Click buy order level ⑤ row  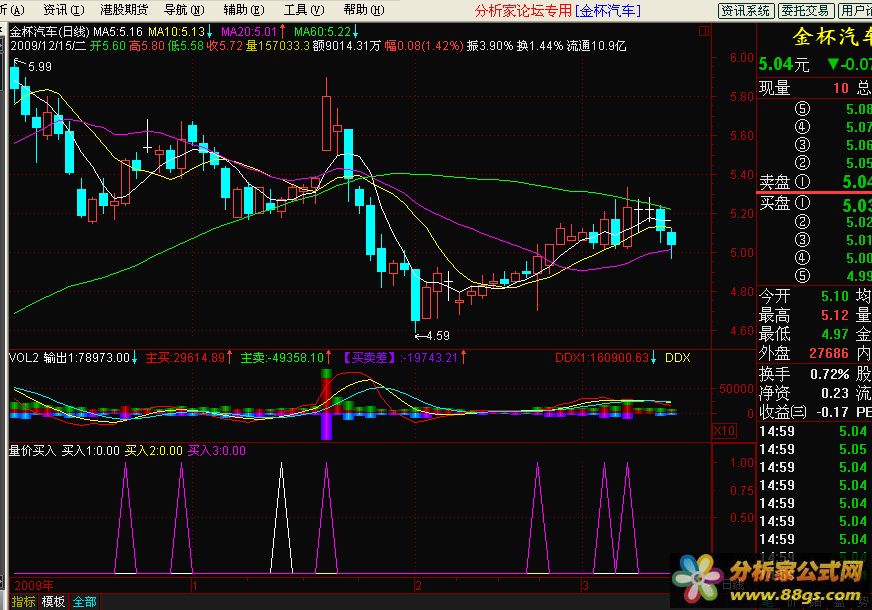coord(815,276)
